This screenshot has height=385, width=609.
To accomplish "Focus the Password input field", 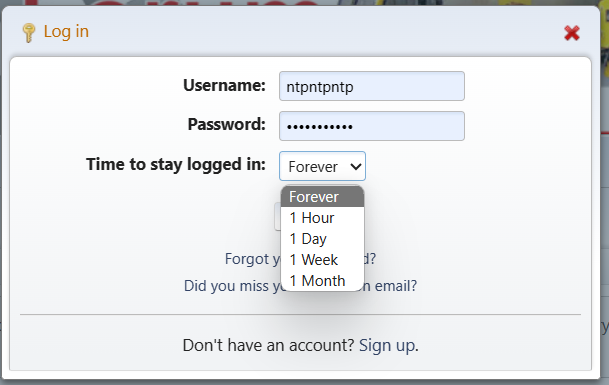I will pyautogui.click(x=372, y=126).
